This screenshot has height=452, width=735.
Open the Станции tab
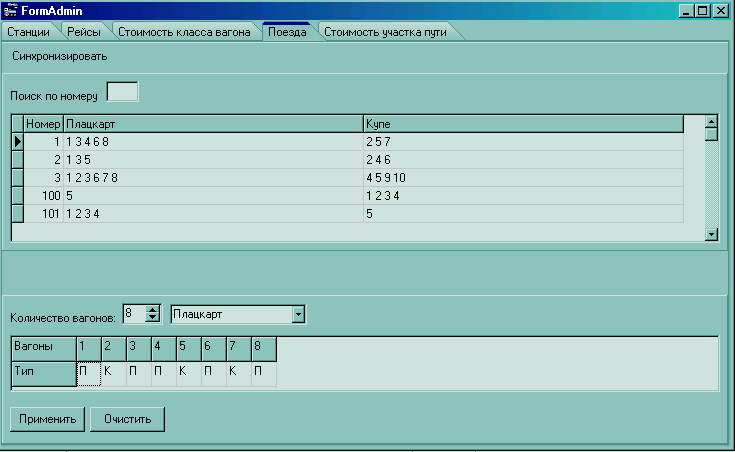[29, 32]
